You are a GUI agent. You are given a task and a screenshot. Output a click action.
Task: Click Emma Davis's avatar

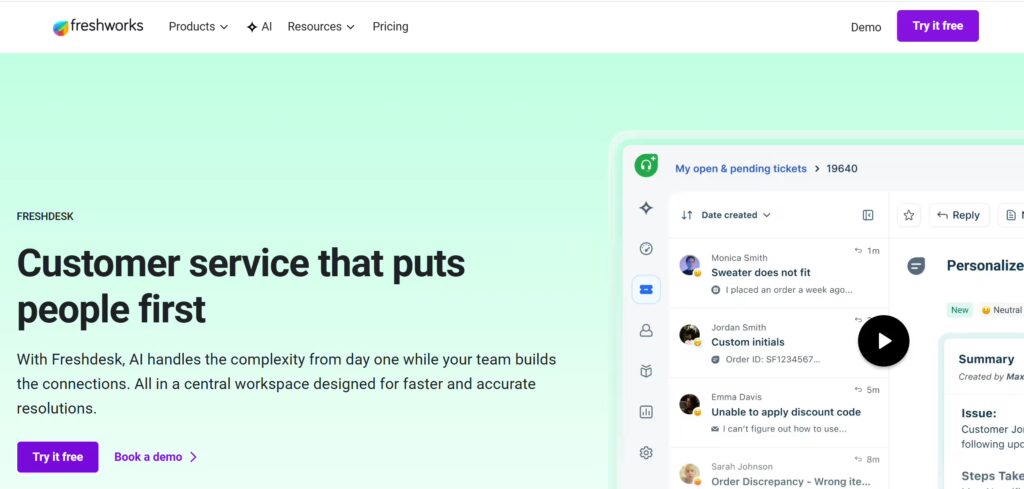tap(690, 405)
